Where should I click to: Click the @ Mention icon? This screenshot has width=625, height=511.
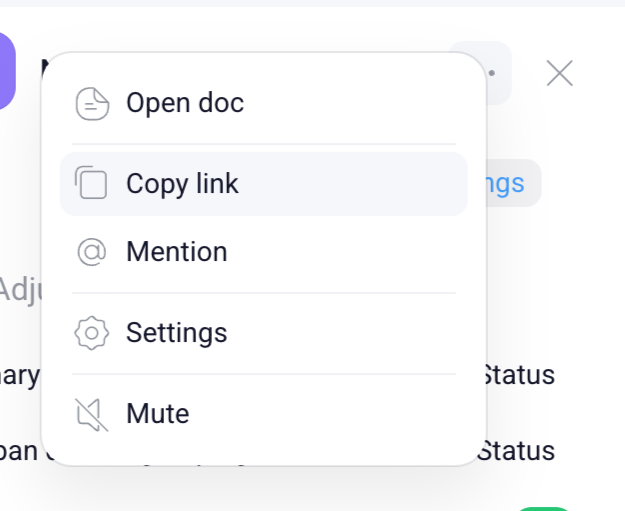click(92, 252)
